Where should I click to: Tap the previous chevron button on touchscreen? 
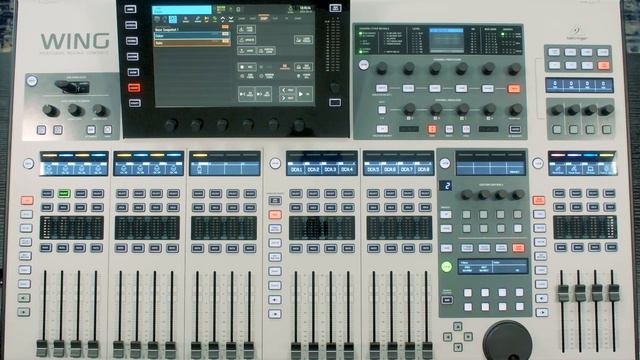click(287, 90)
